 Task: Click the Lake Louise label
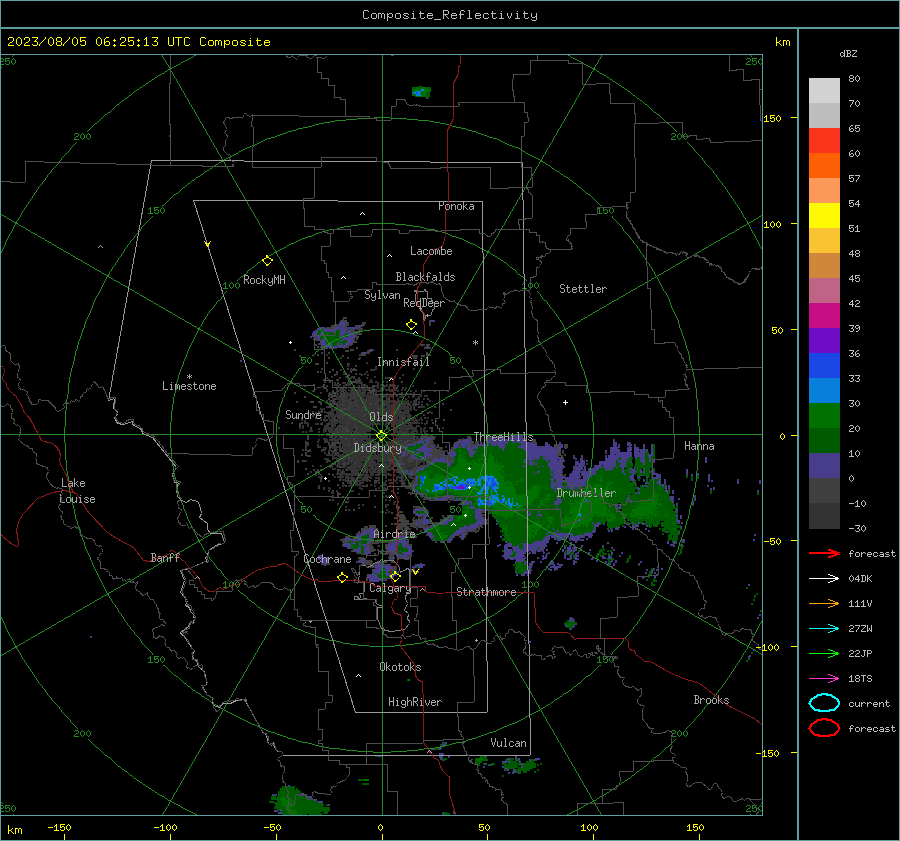[x=77, y=491]
